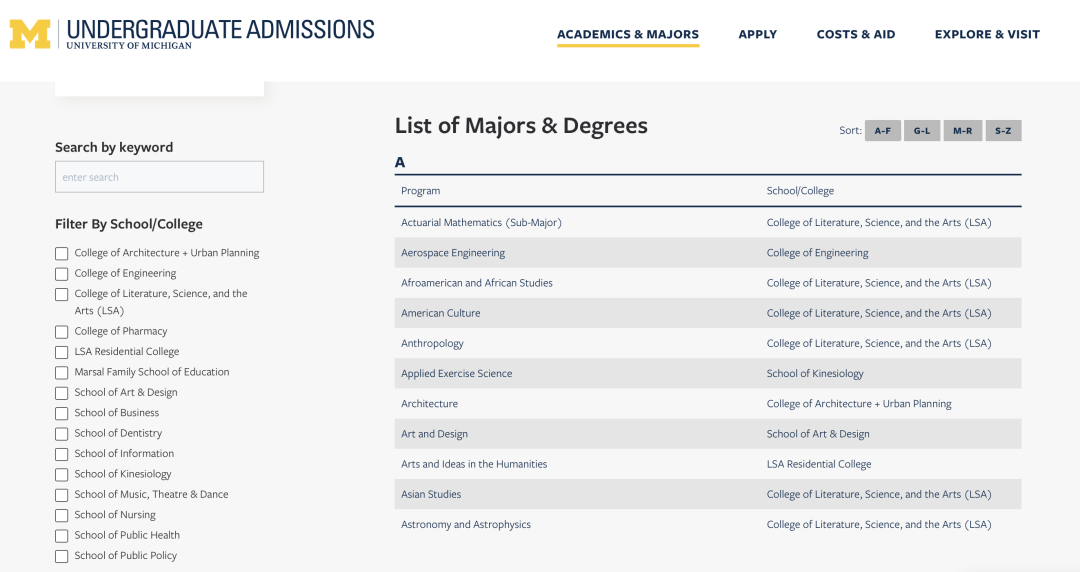1080x572 pixels.
Task: Open the Architecture program link
Action: coord(429,404)
